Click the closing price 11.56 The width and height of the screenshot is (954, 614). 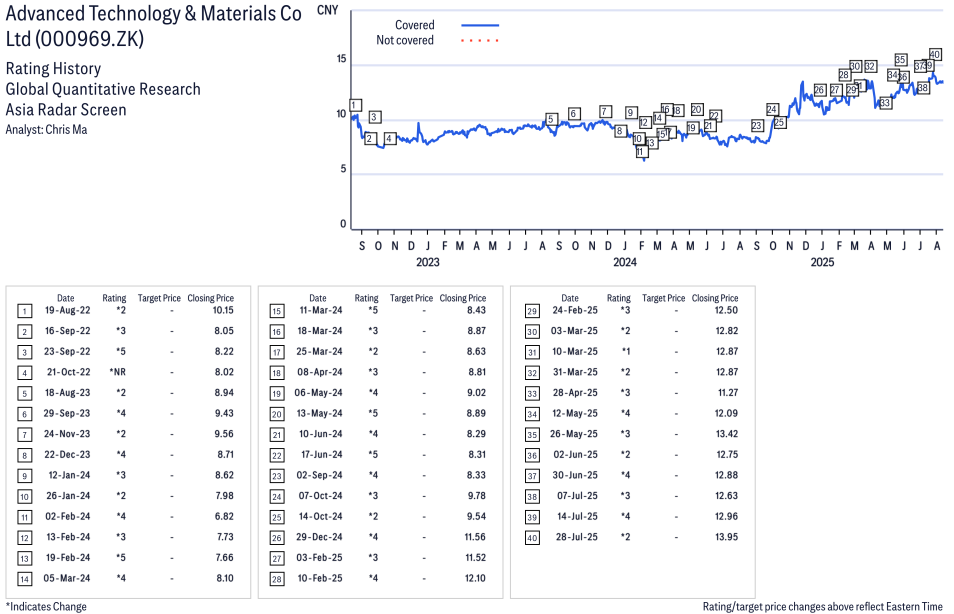[x=475, y=537]
